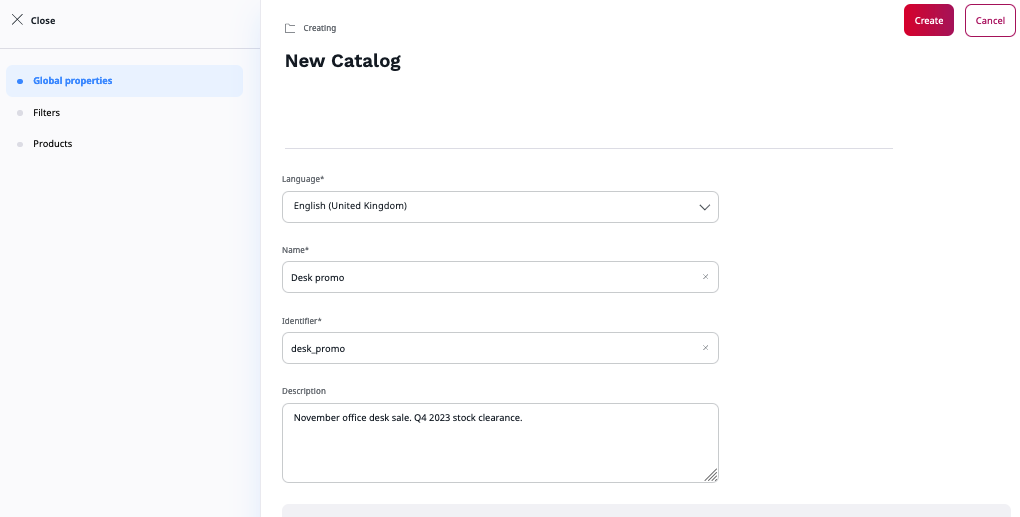This screenshot has height=517, width=1020.
Task: Click the Creating breadcrumb text
Action: pos(320,28)
